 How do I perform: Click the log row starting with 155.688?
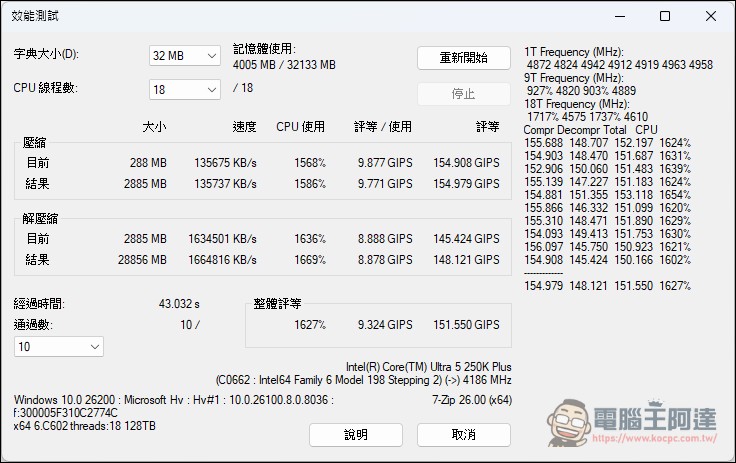607,143
